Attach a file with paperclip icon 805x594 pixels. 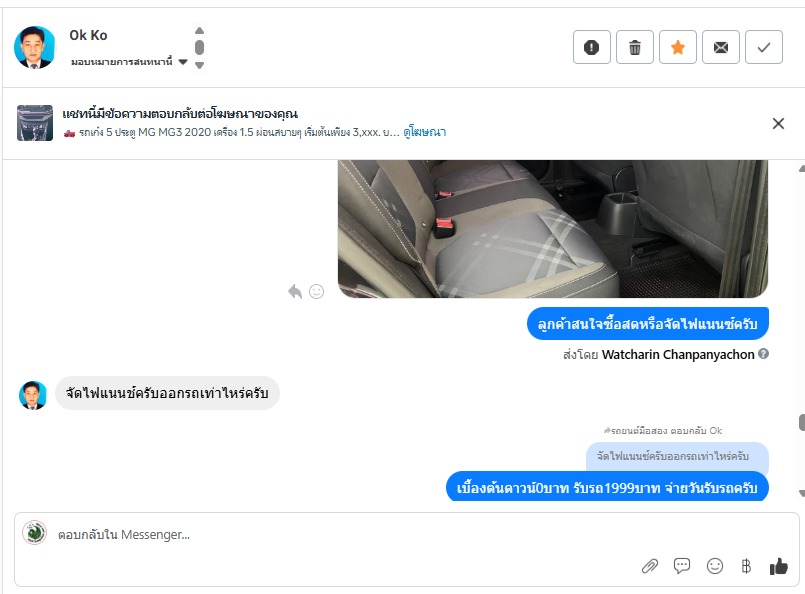pos(650,566)
